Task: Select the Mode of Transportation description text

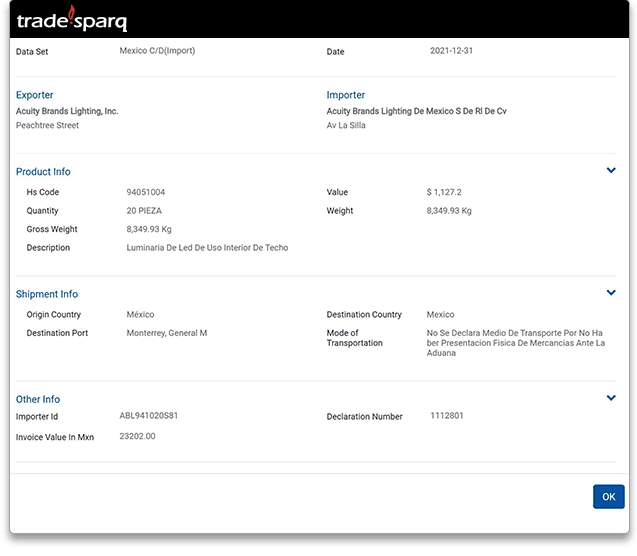Action: click(516, 343)
